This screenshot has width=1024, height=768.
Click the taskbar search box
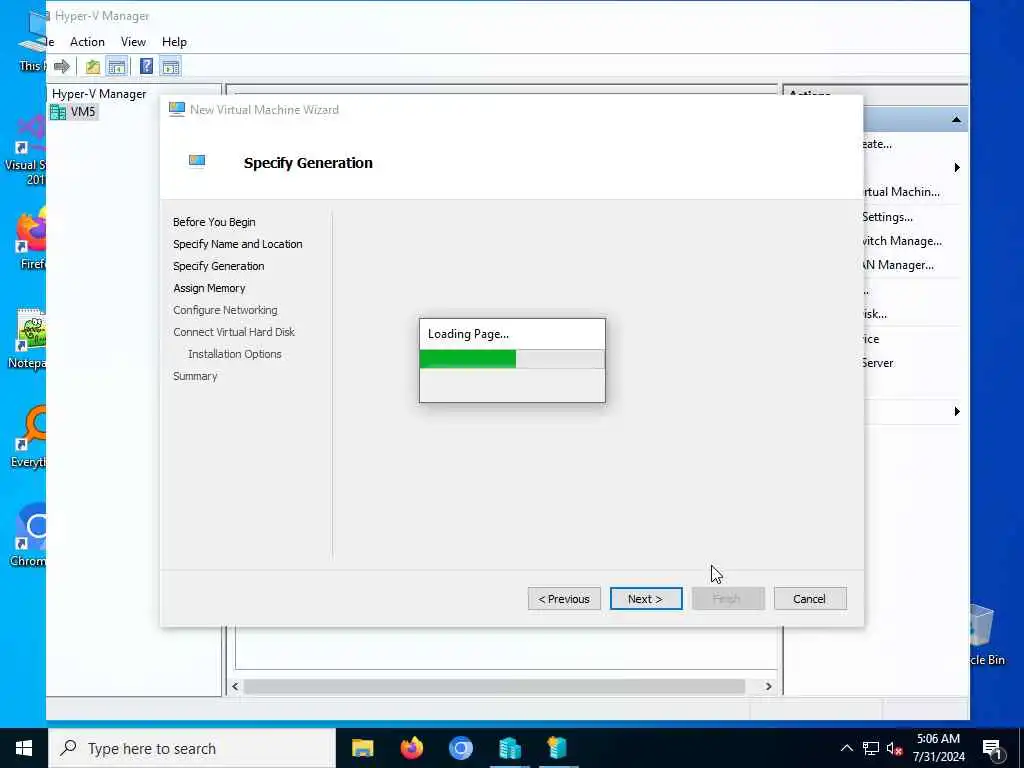(192, 748)
